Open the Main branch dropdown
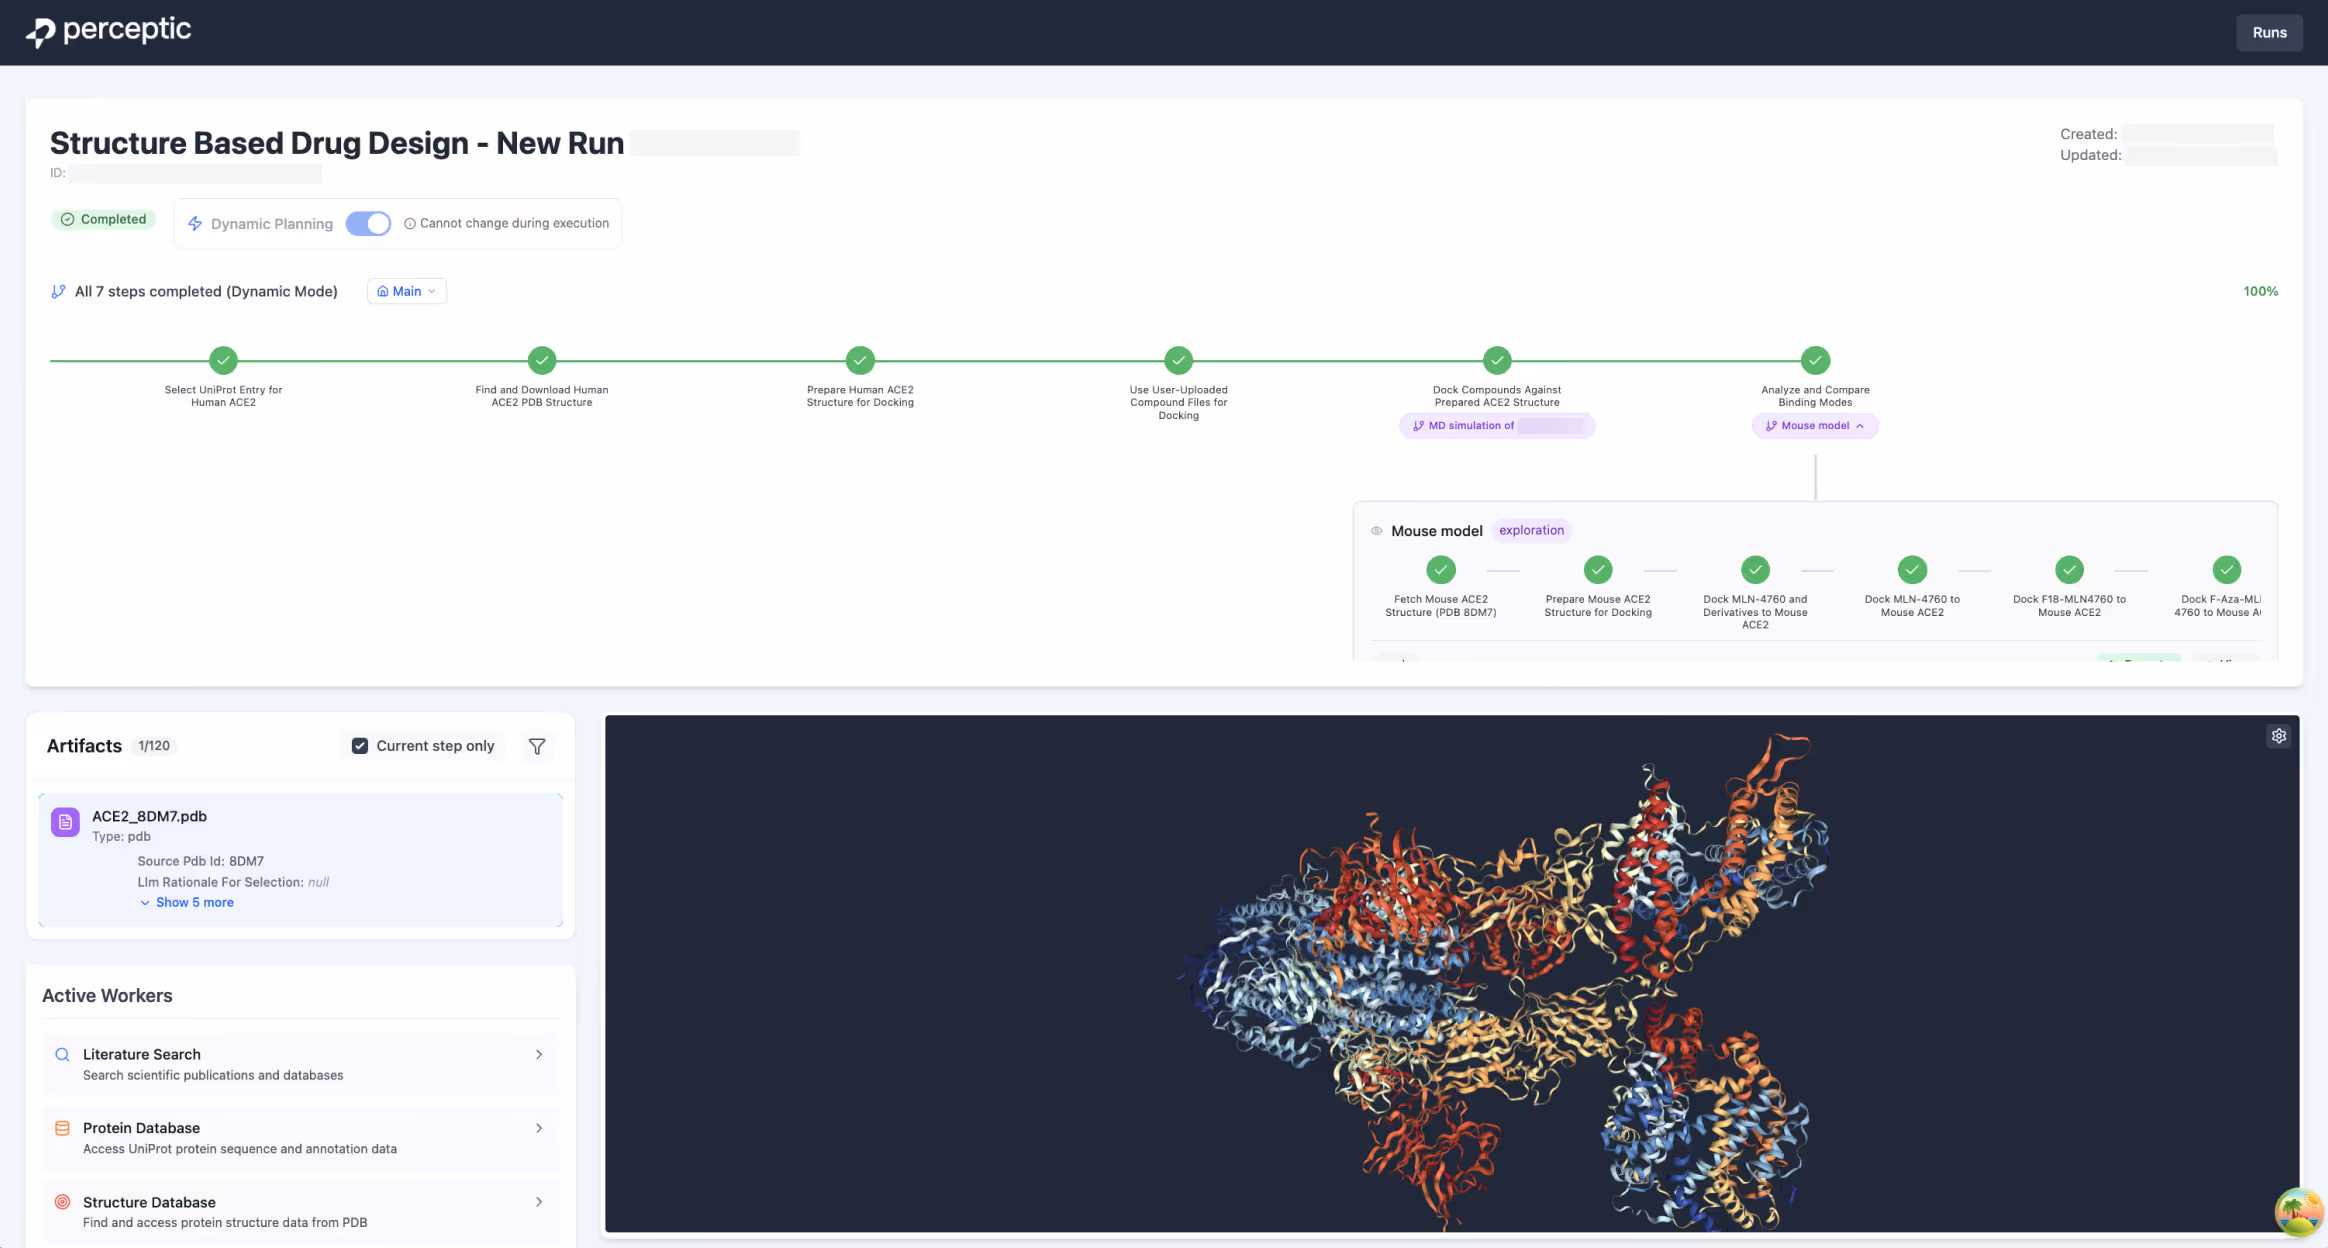The width and height of the screenshot is (2328, 1248). pyautogui.click(x=406, y=291)
